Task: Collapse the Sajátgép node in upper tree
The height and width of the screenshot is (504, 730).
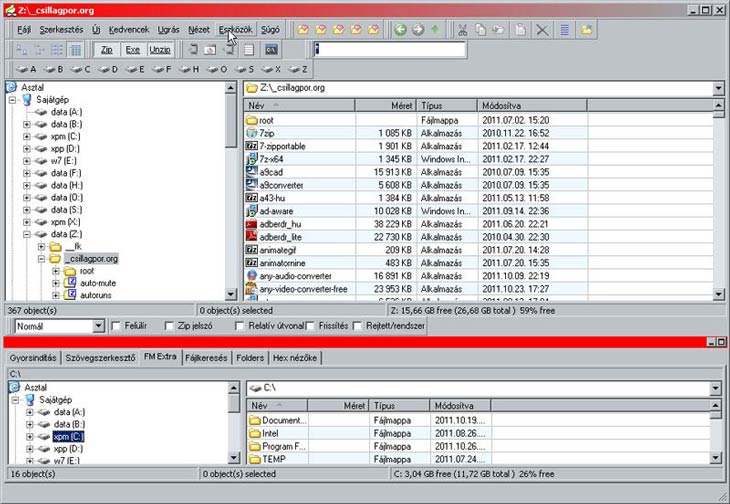Action: [x=13, y=100]
